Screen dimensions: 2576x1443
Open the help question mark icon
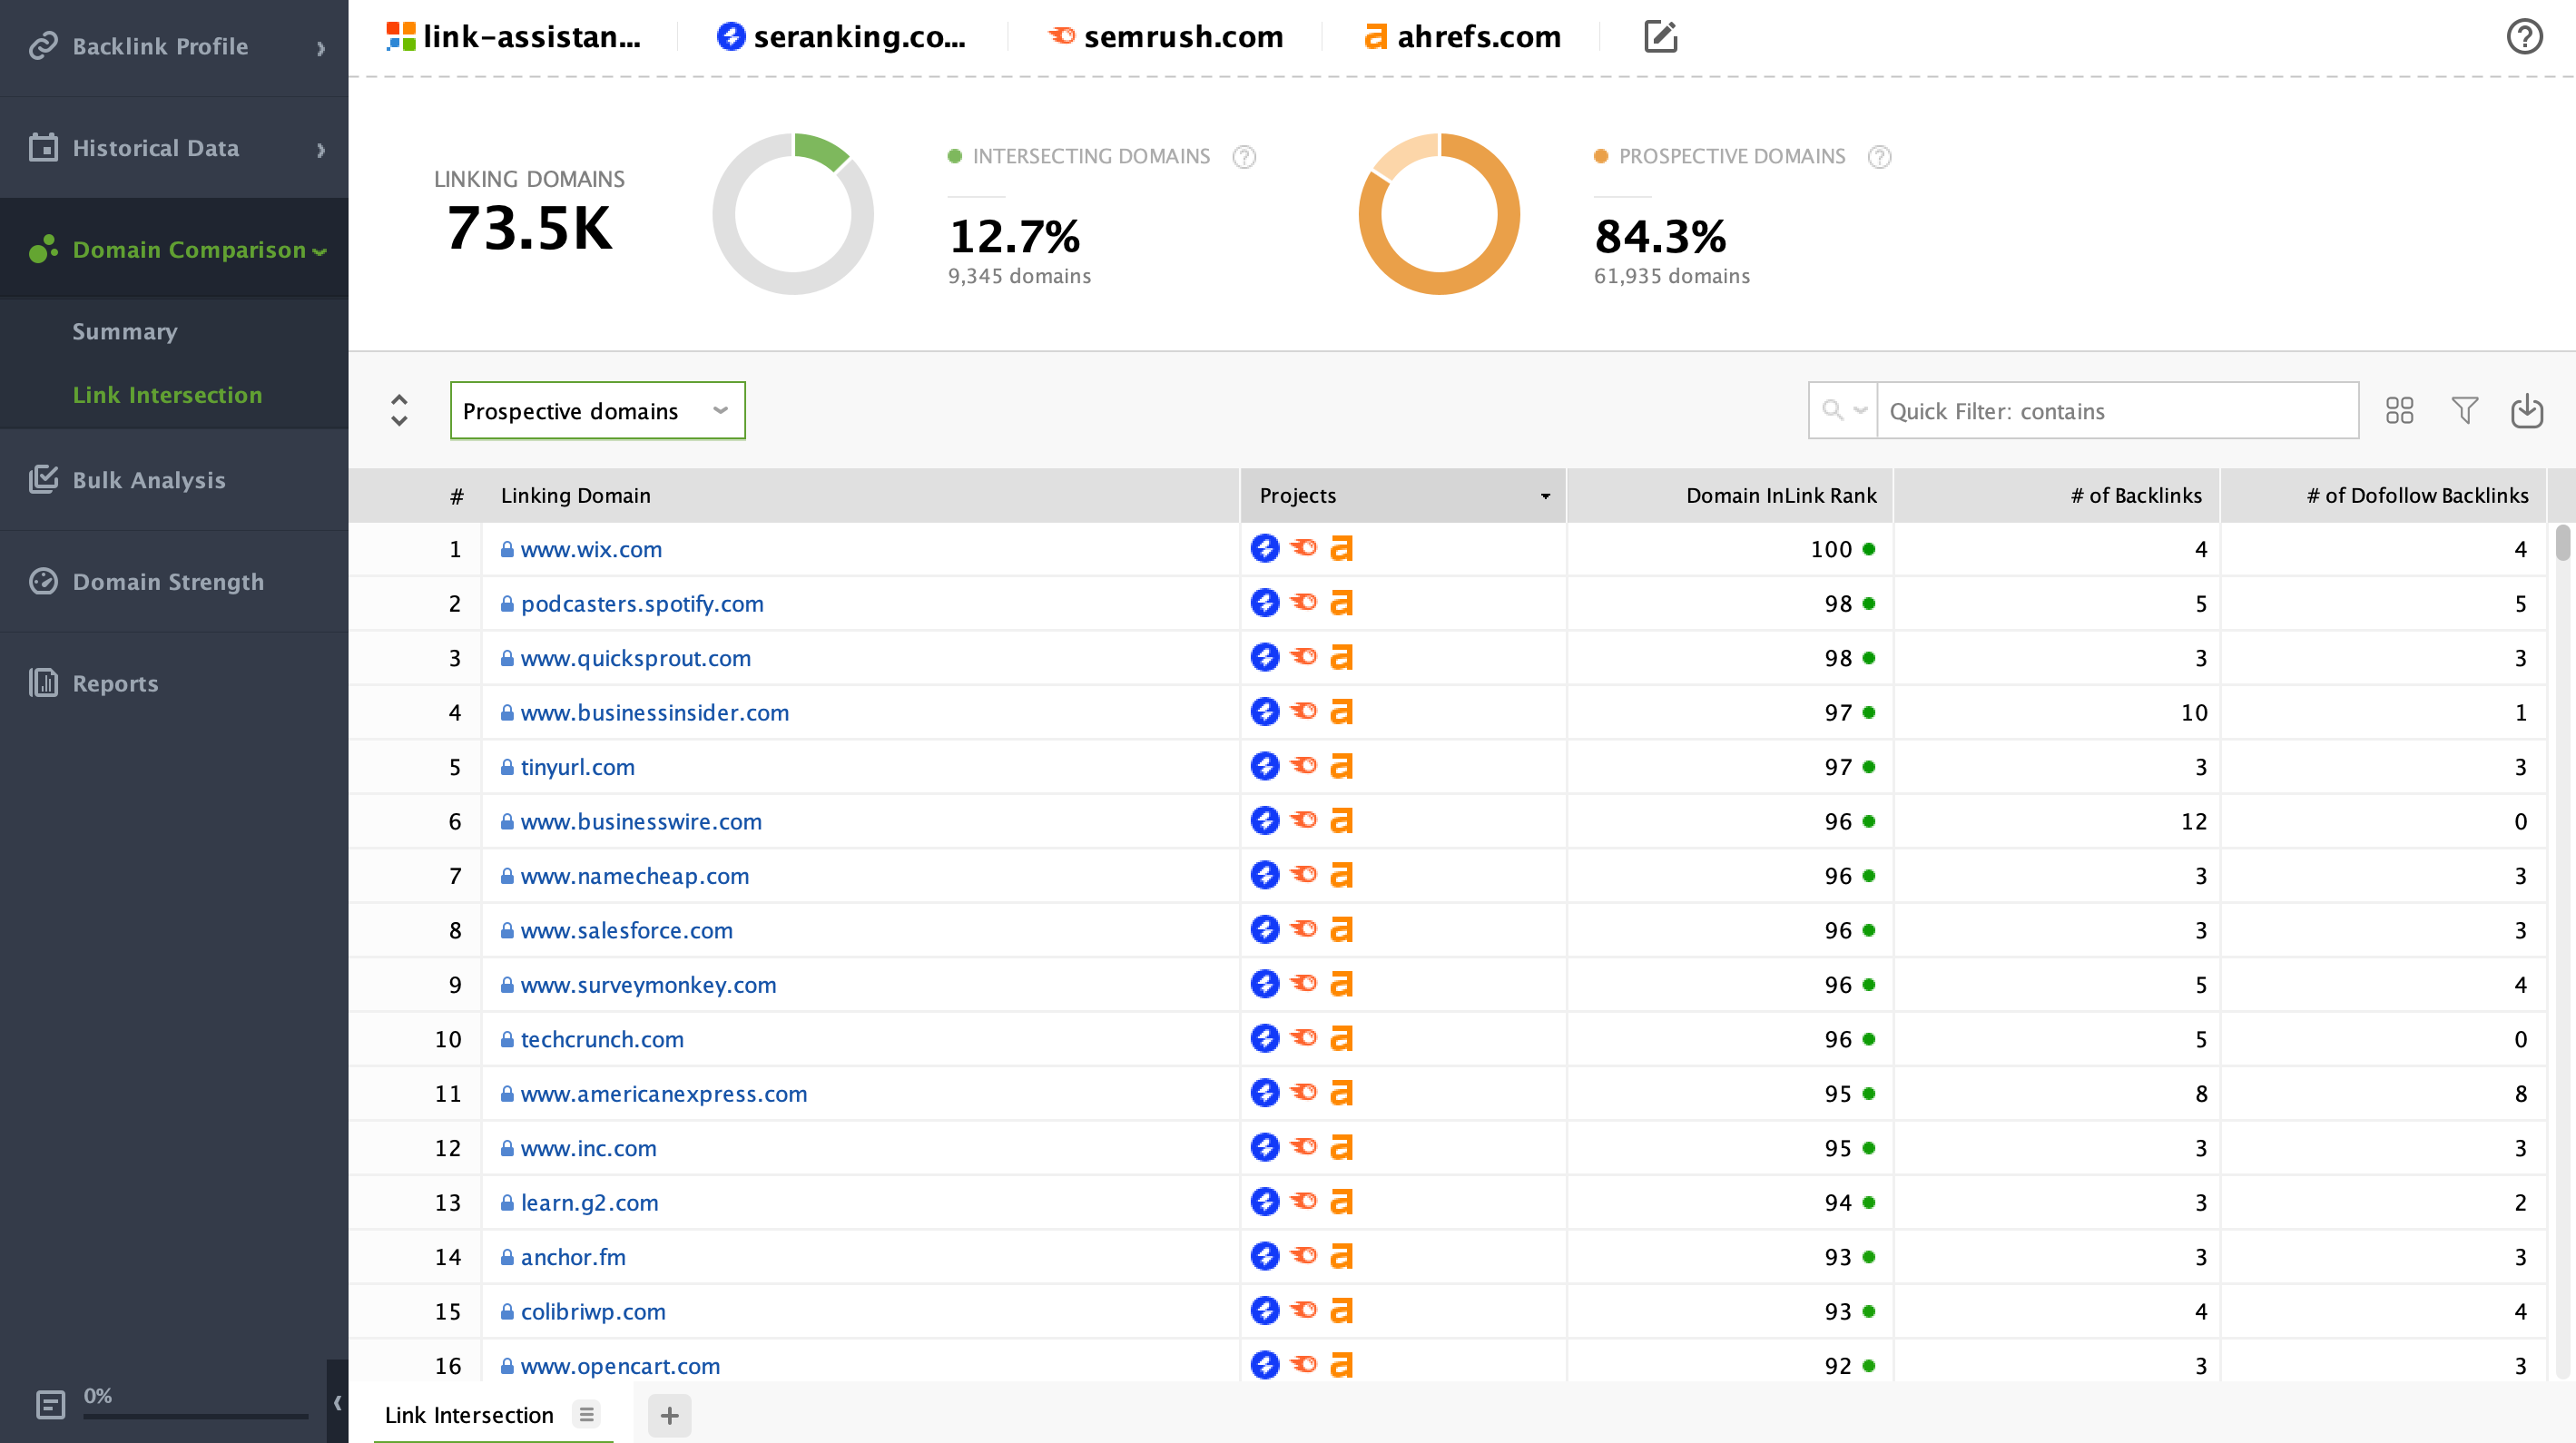2524,37
